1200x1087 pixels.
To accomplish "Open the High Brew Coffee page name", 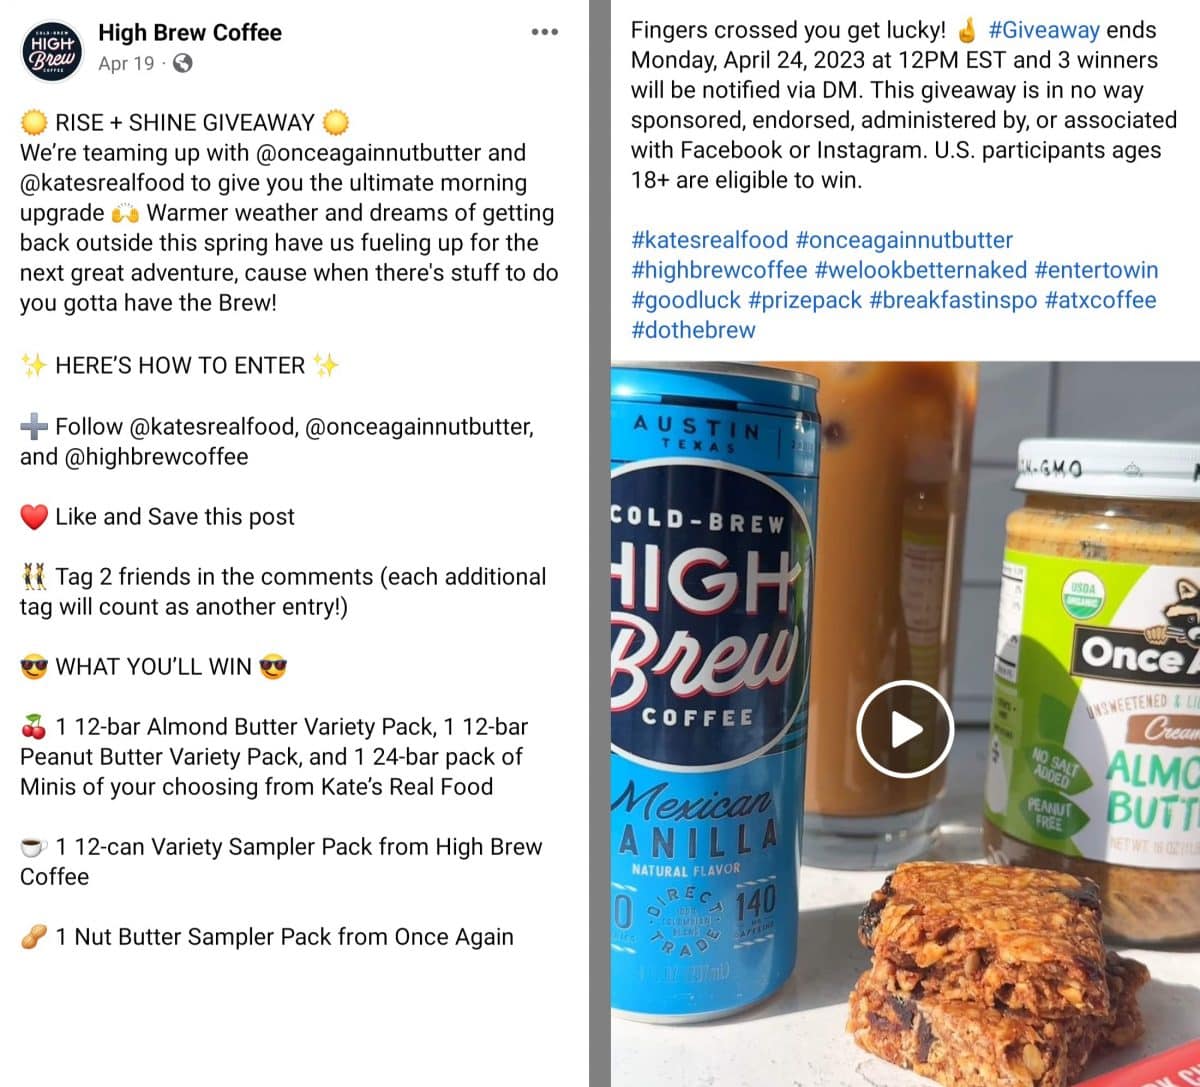I will tap(190, 32).
